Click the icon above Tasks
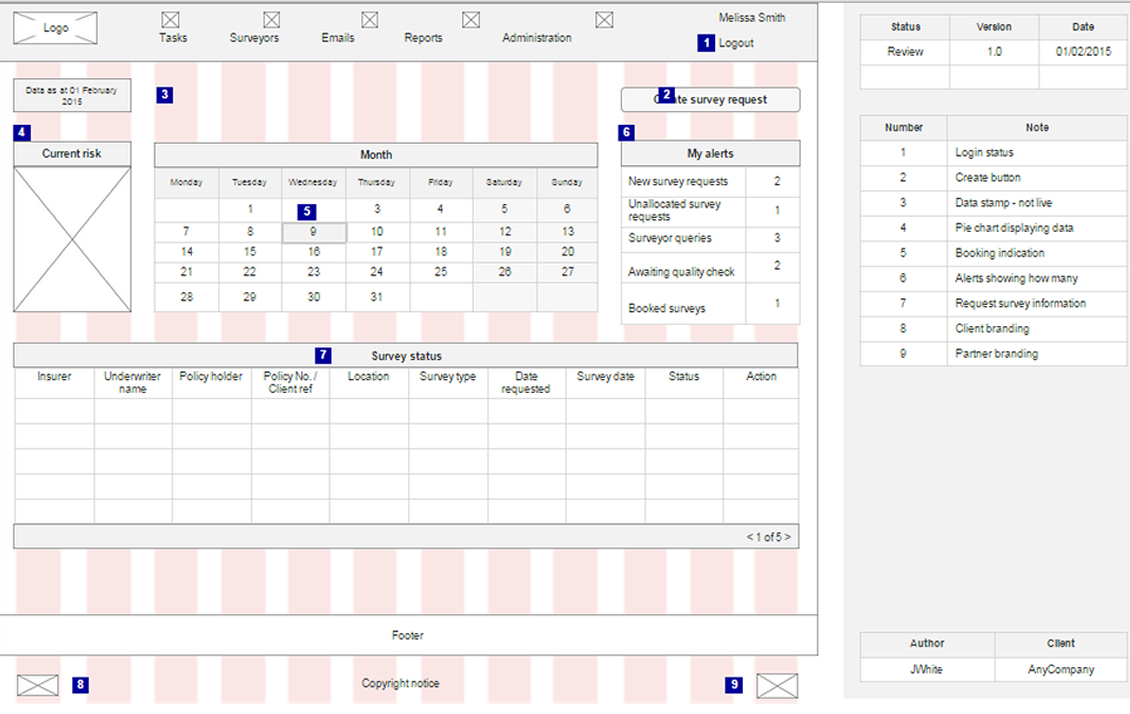 point(171,19)
